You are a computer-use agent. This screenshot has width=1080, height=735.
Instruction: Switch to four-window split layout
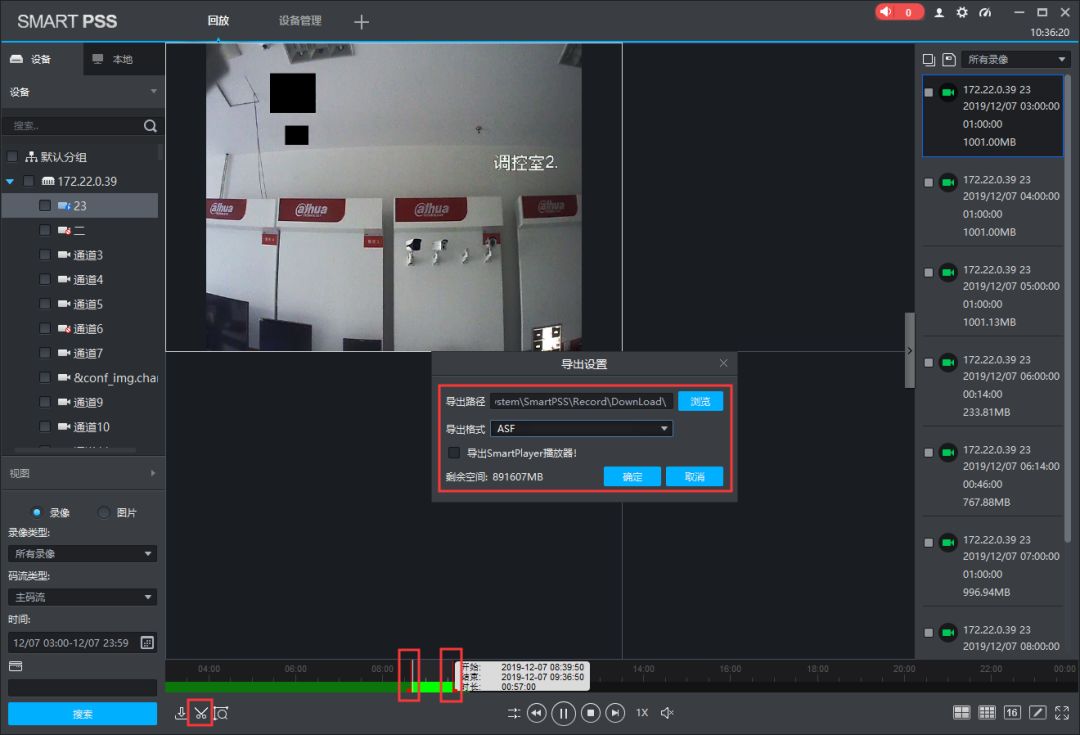pyautogui.click(x=961, y=712)
